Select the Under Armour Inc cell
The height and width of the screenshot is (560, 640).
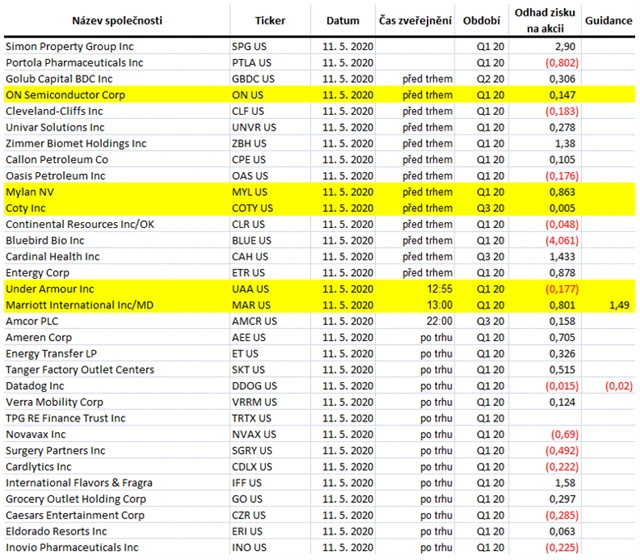50,287
